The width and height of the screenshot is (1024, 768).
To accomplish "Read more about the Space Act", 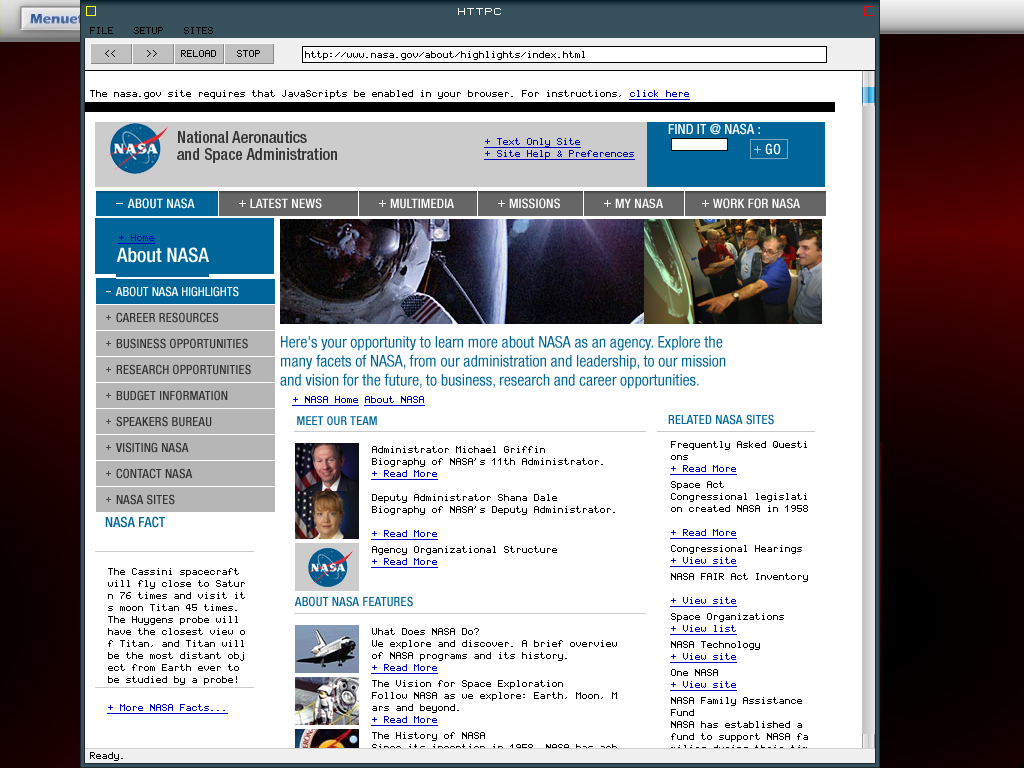I will pos(703,533).
